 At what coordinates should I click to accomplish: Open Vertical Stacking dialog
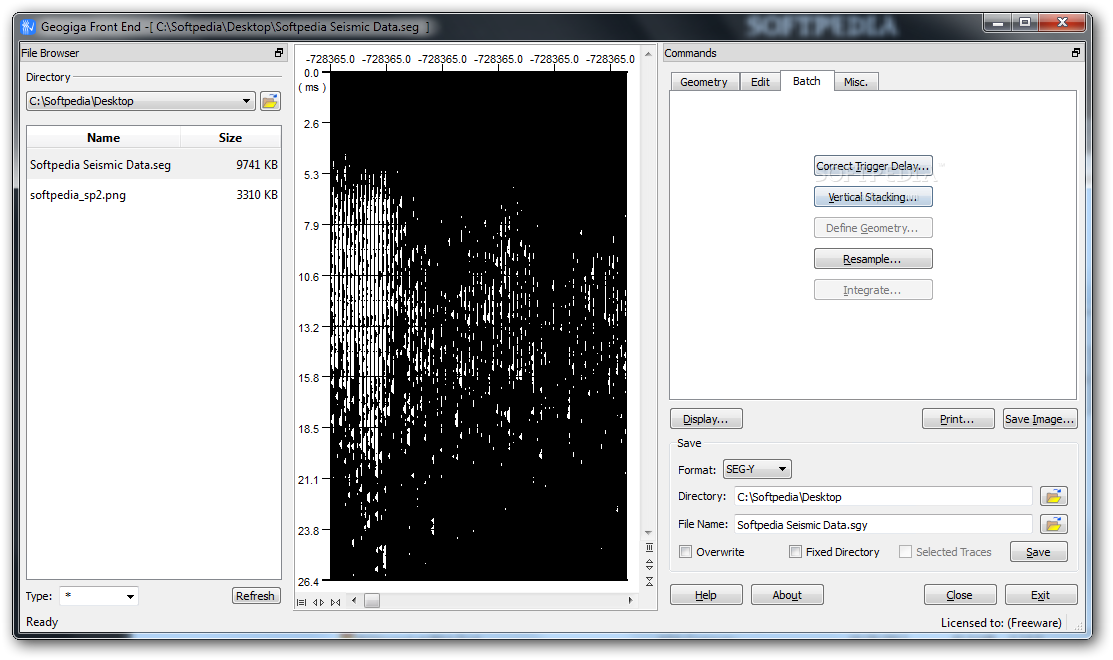pyautogui.click(x=873, y=197)
